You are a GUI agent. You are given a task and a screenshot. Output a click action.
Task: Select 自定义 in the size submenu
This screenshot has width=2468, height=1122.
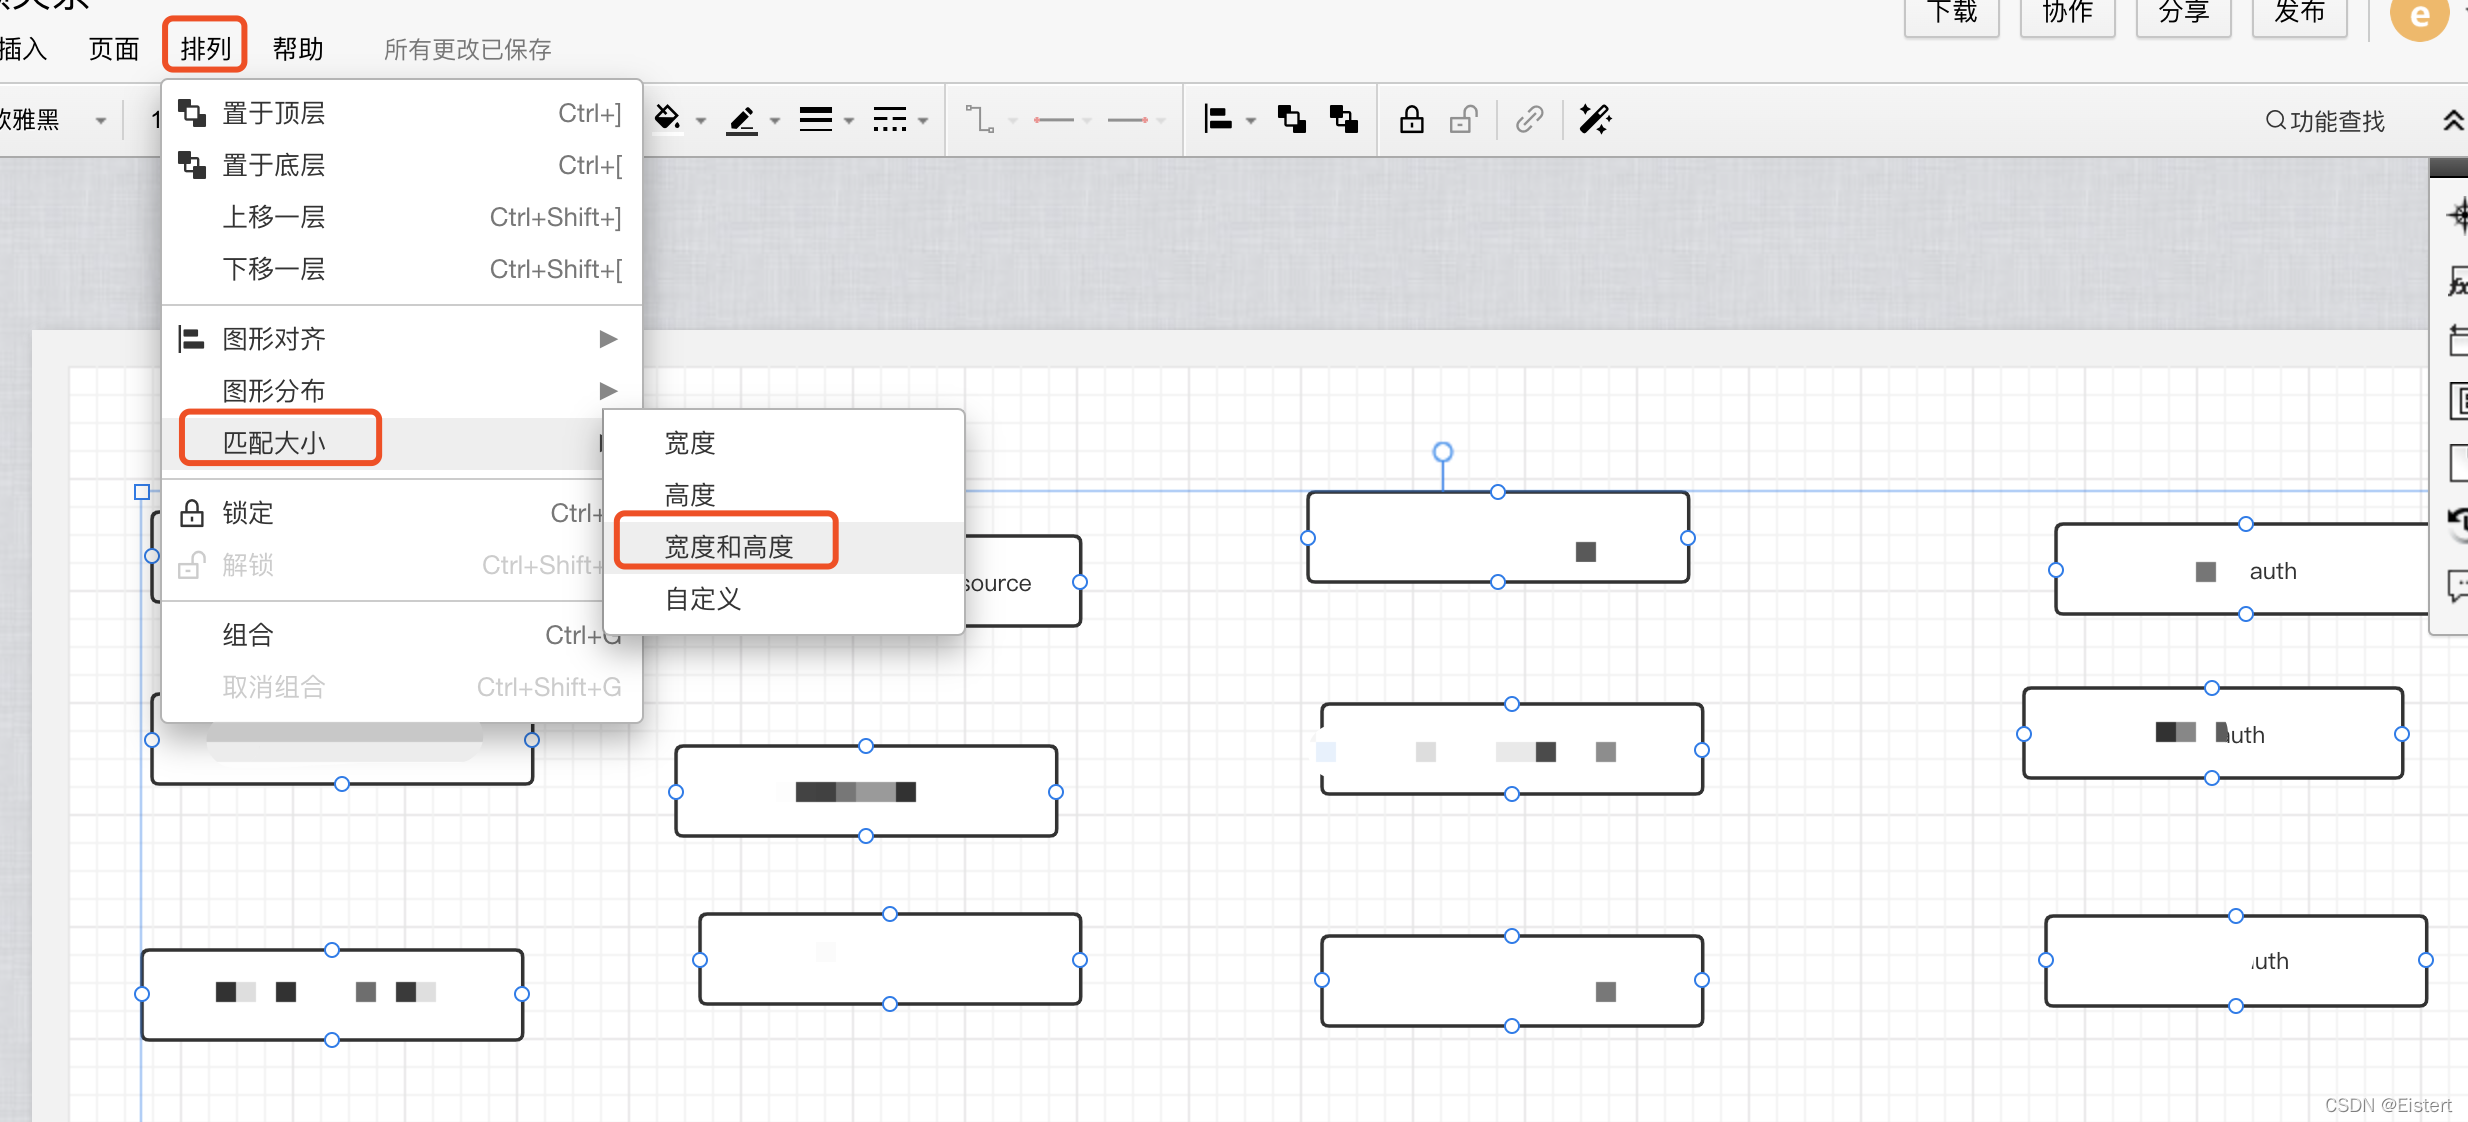click(x=703, y=599)
